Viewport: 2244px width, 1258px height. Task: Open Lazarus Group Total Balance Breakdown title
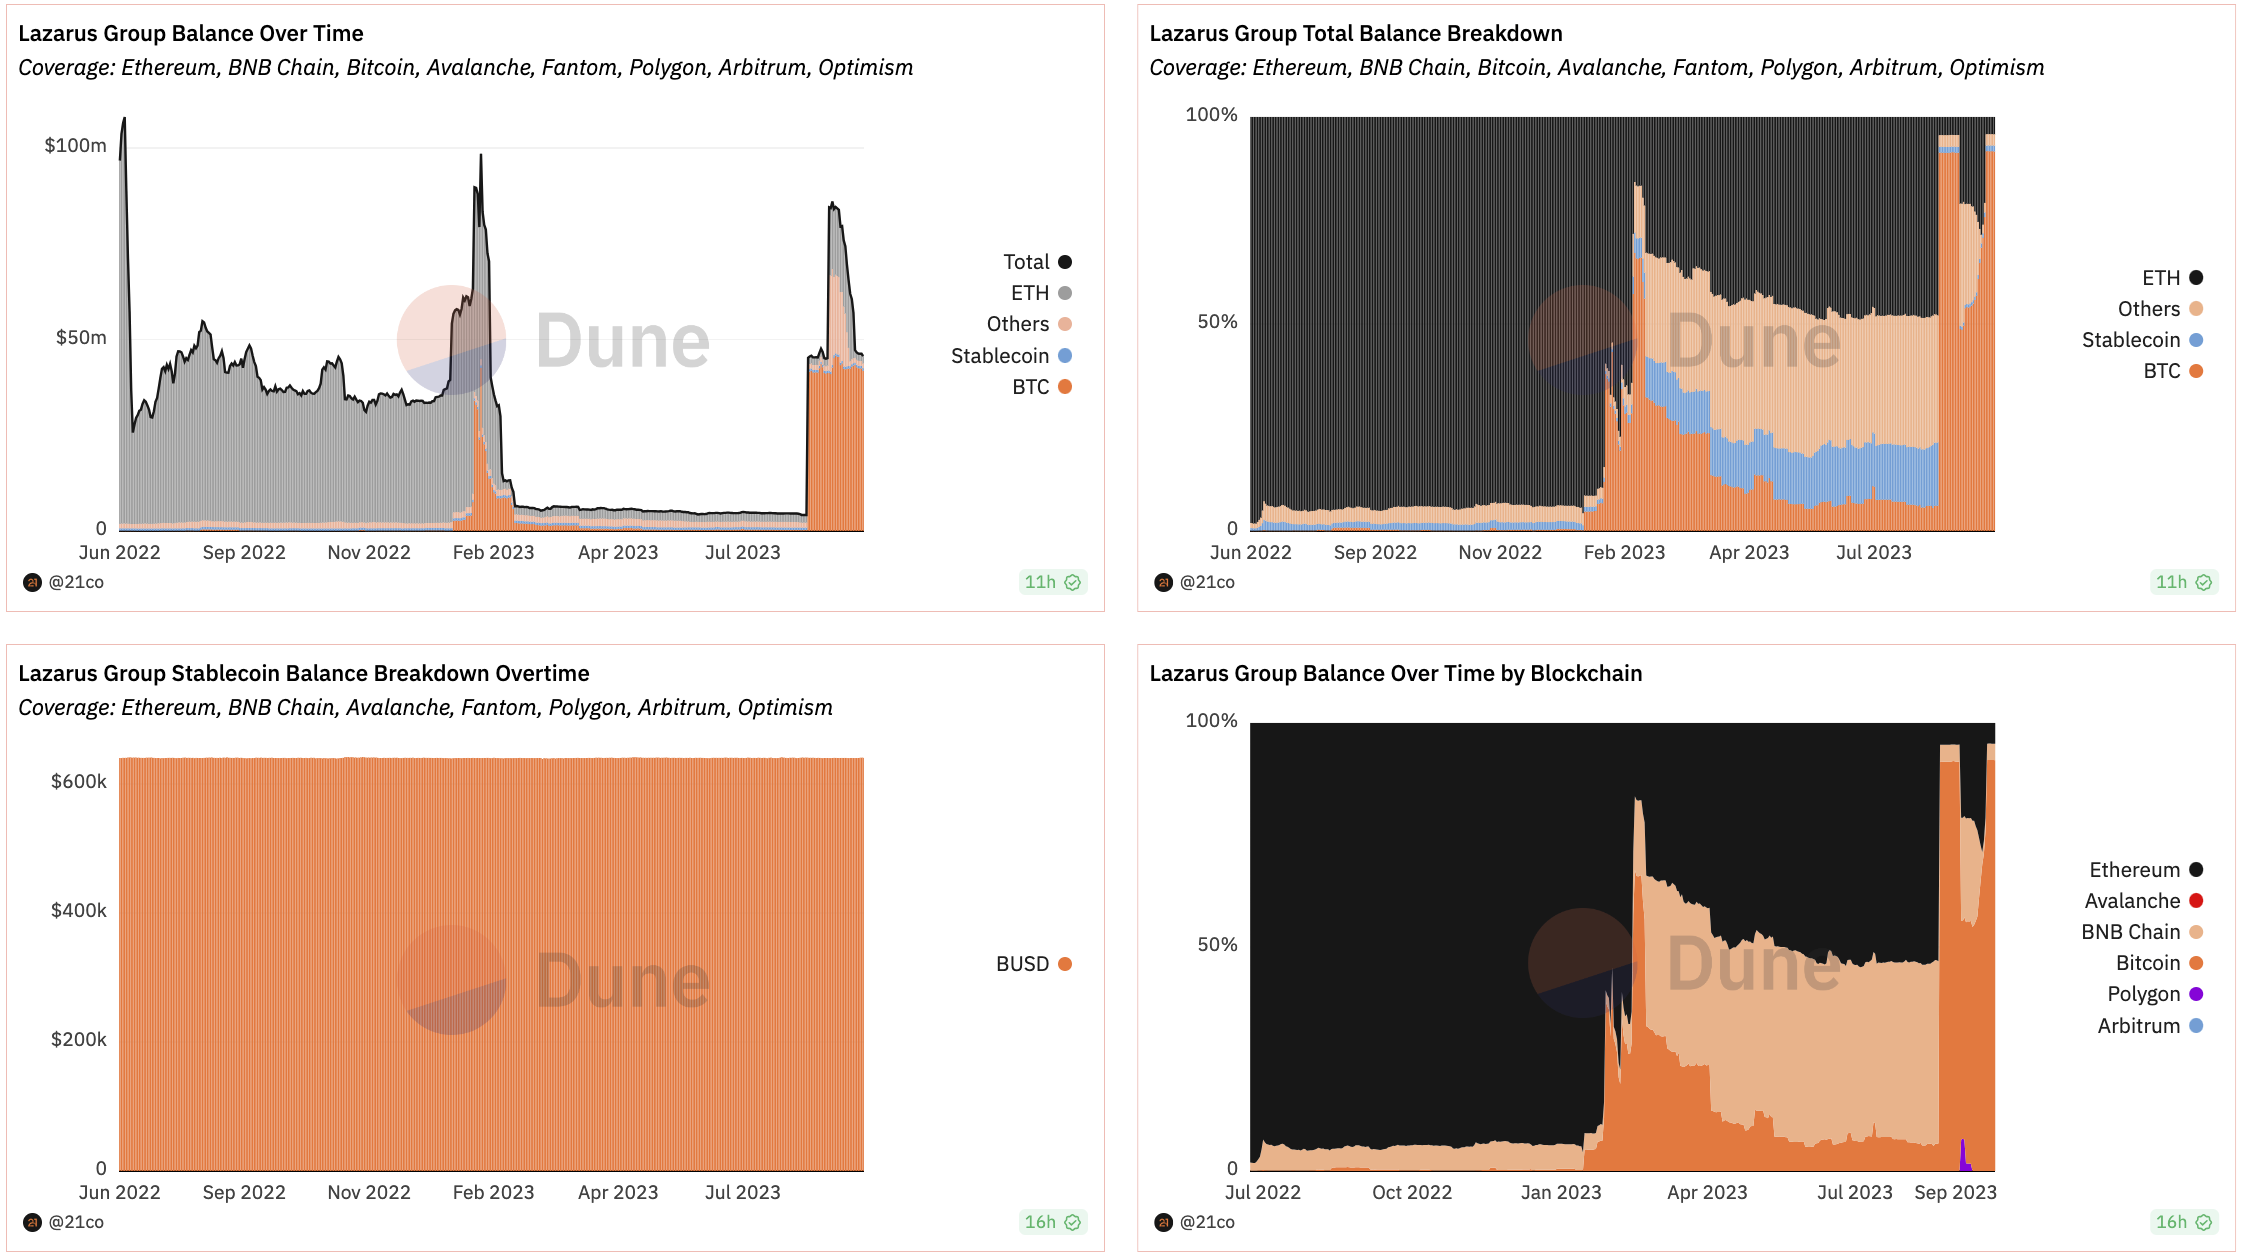1356,33
